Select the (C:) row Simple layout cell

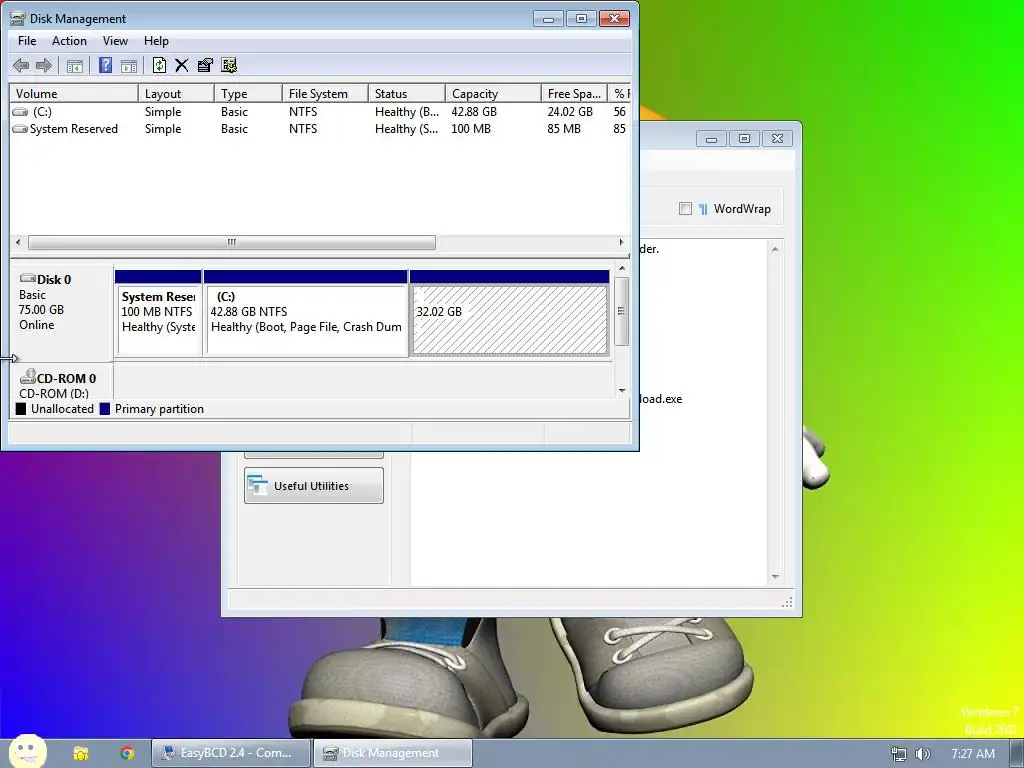click(x=163, y=112)
